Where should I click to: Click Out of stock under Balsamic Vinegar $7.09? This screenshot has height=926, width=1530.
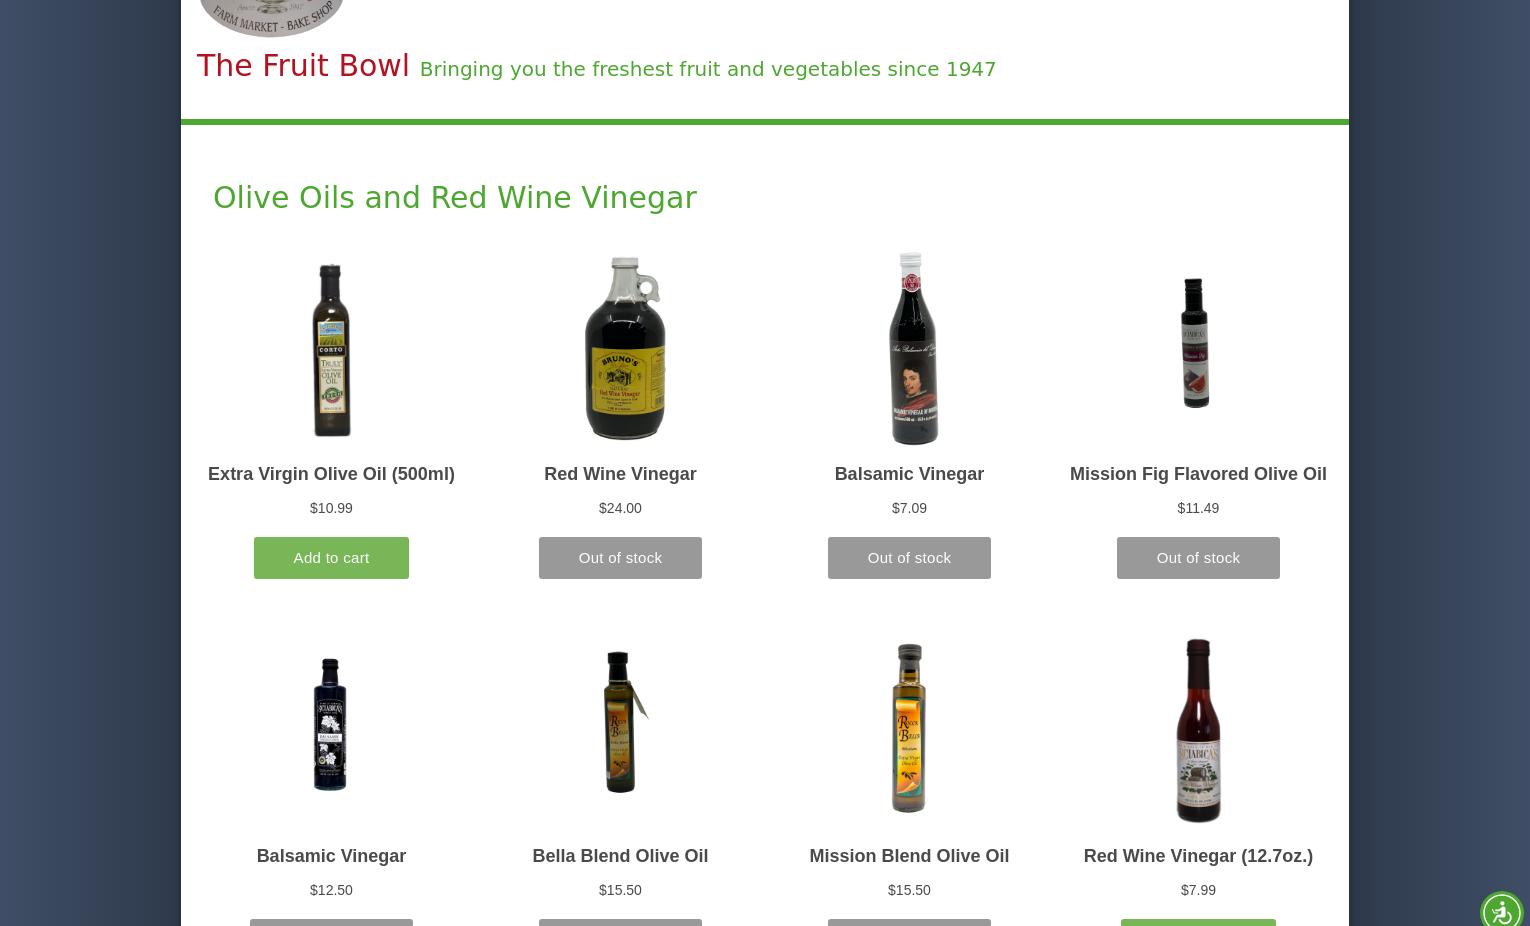coord(909,558)
